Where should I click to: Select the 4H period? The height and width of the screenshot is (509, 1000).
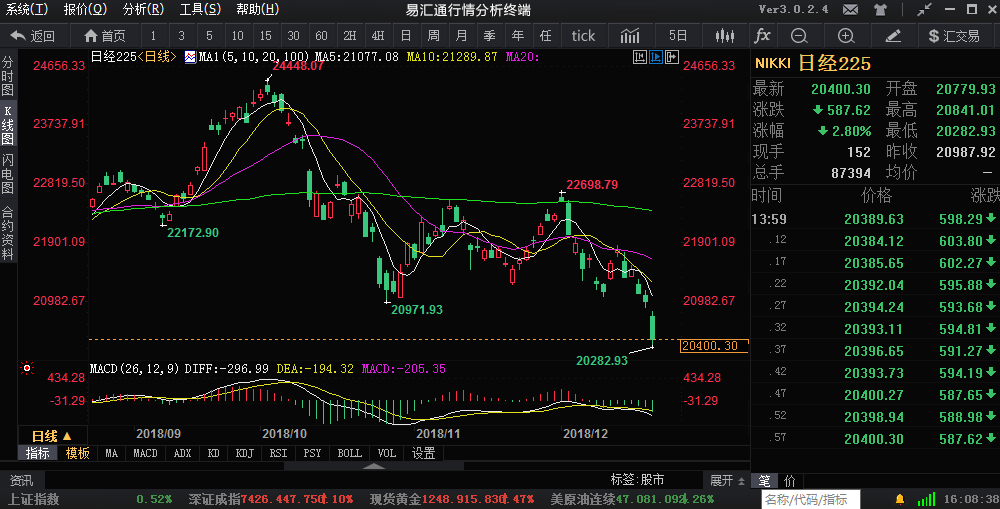(x=378, y=36)
